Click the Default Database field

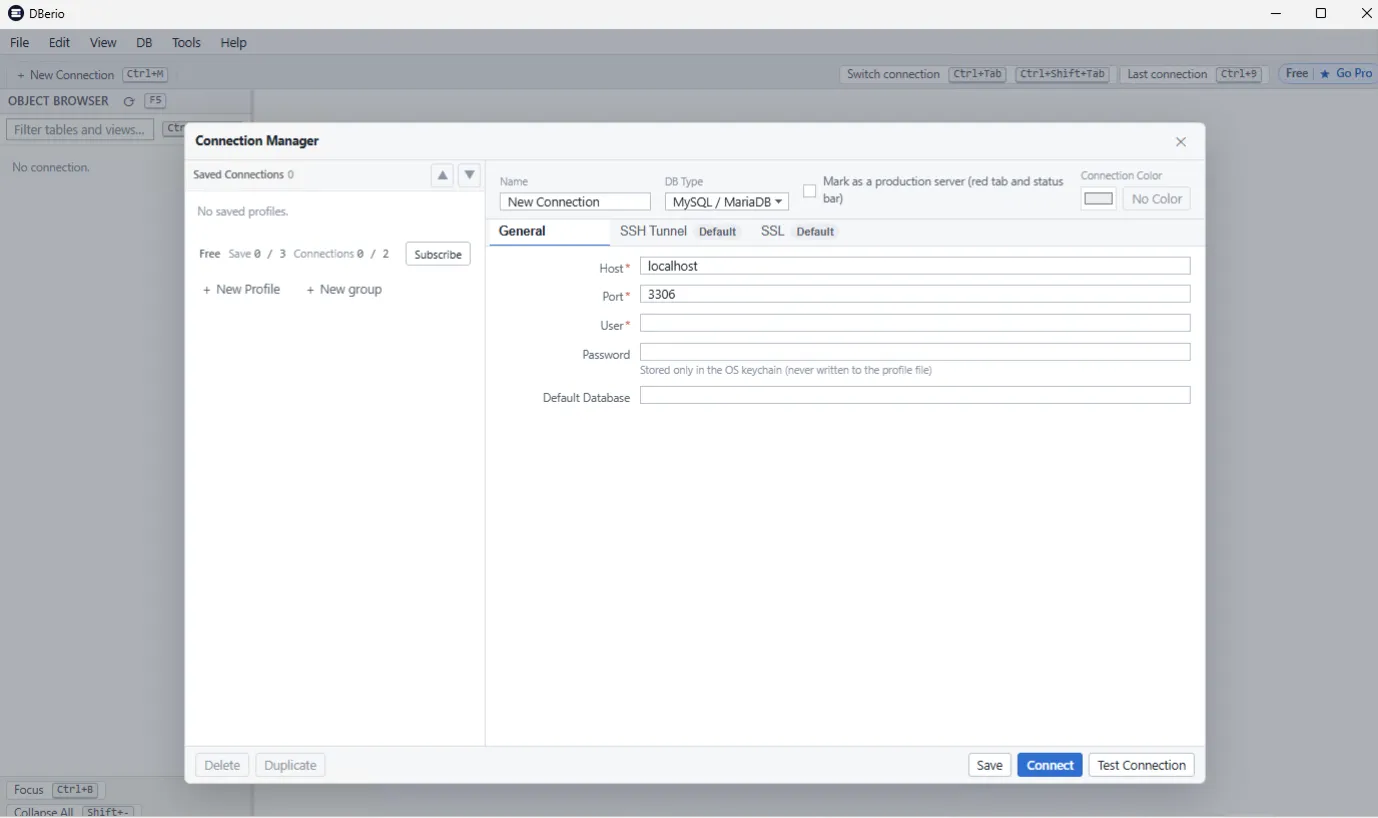[915, 395]
